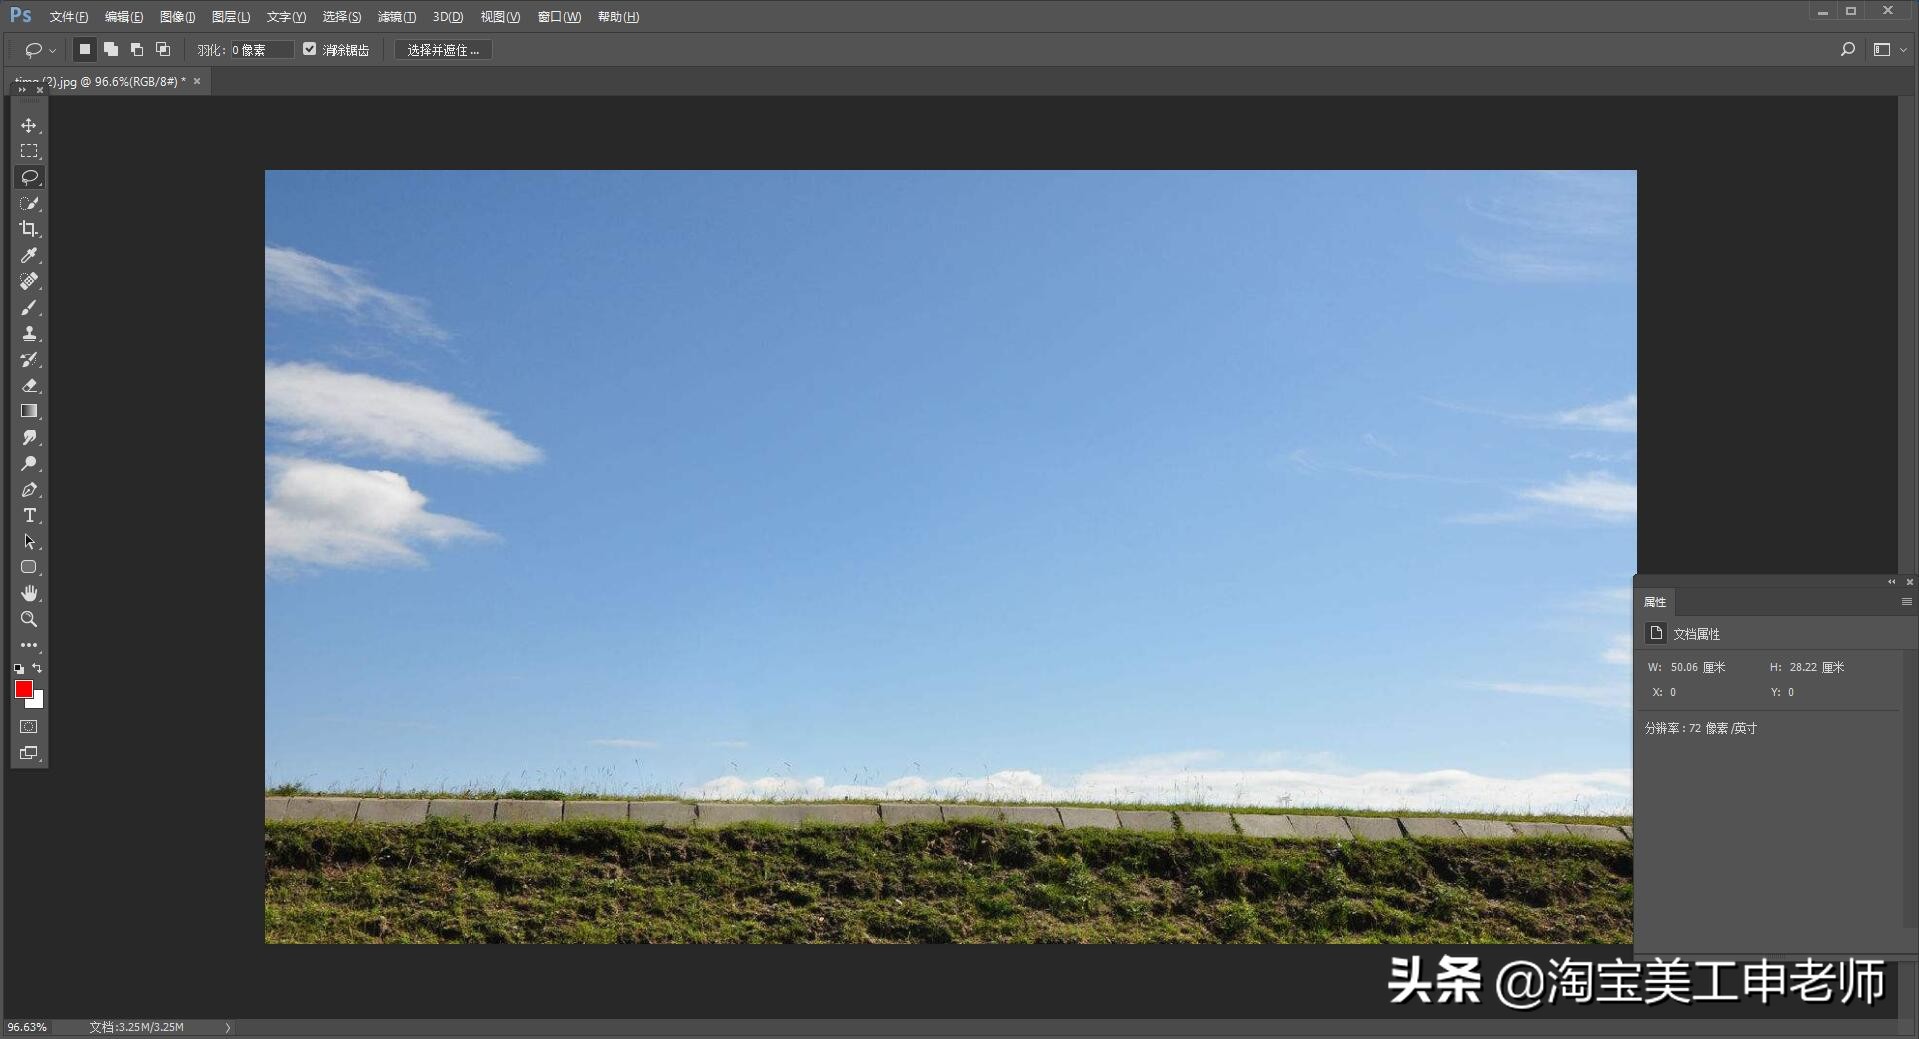Click the document properties page icon
Image resolution: width=1919 pixels, height=1039 pixels.
[x=1656, y=633]
